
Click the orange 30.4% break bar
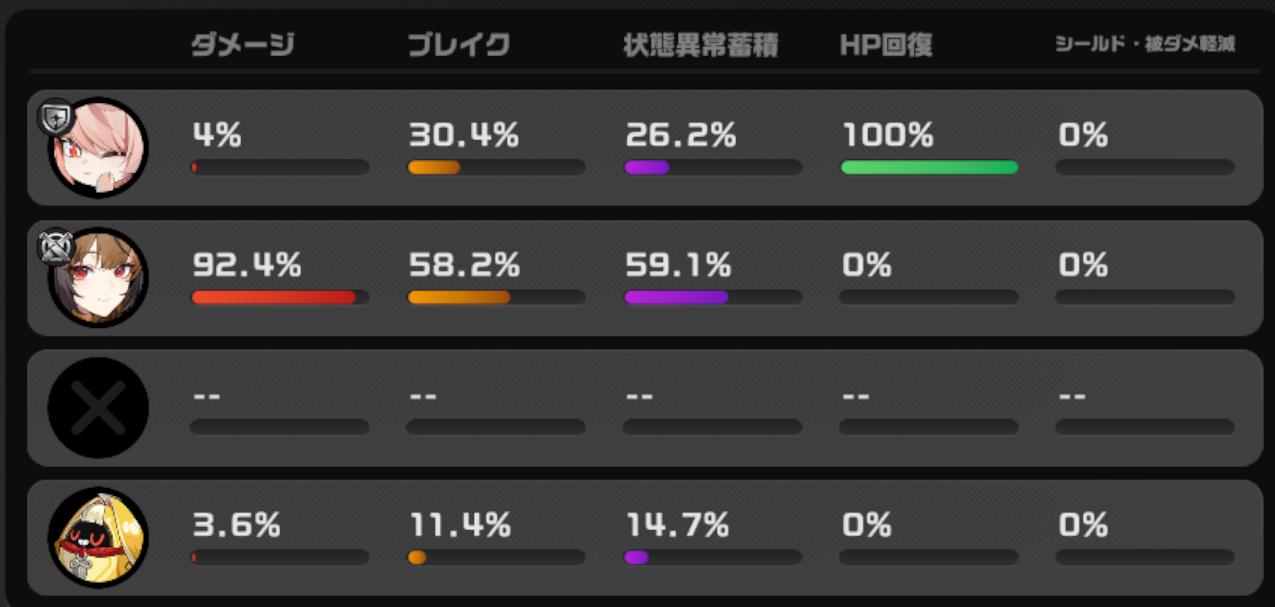pyautogui.click(x=434, y=167)
